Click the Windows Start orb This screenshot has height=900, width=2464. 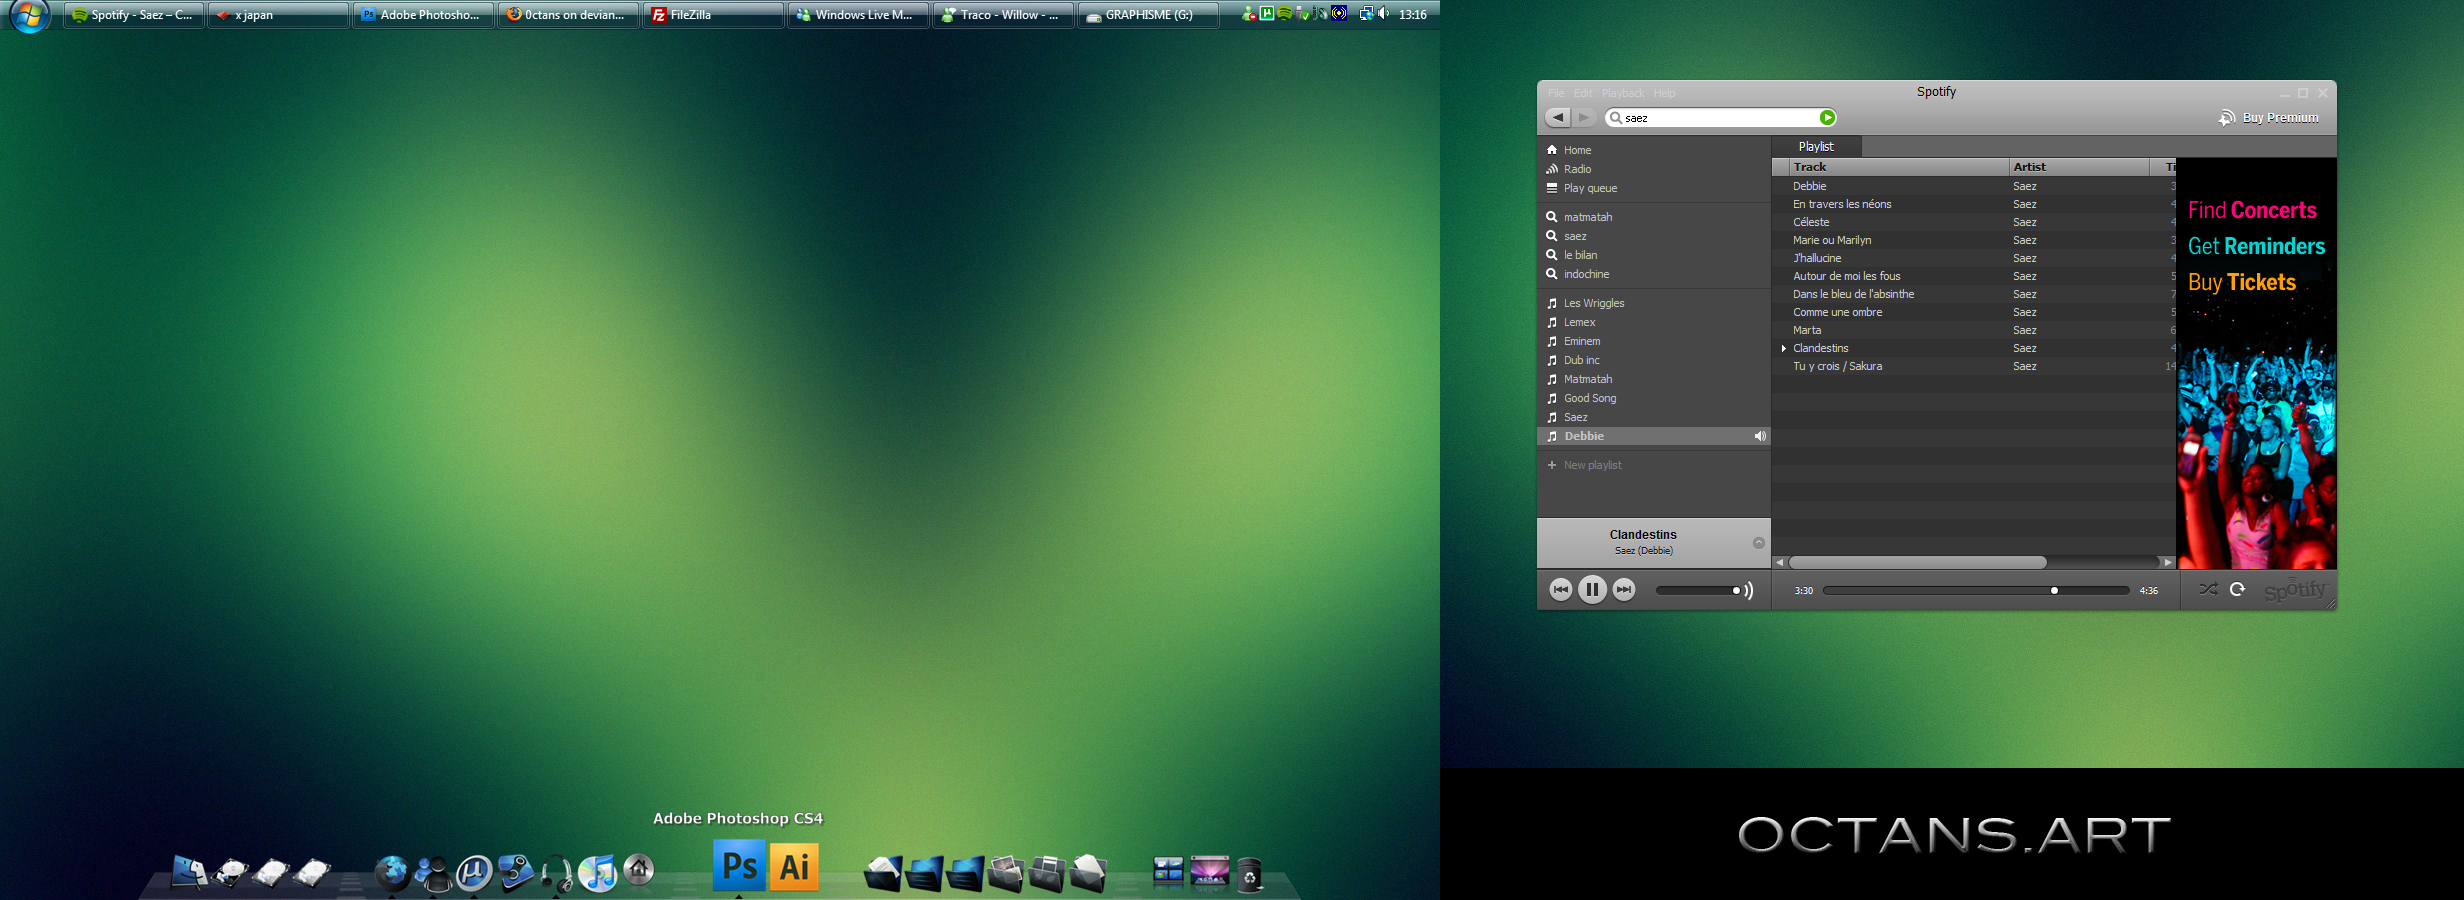point(30,15)
